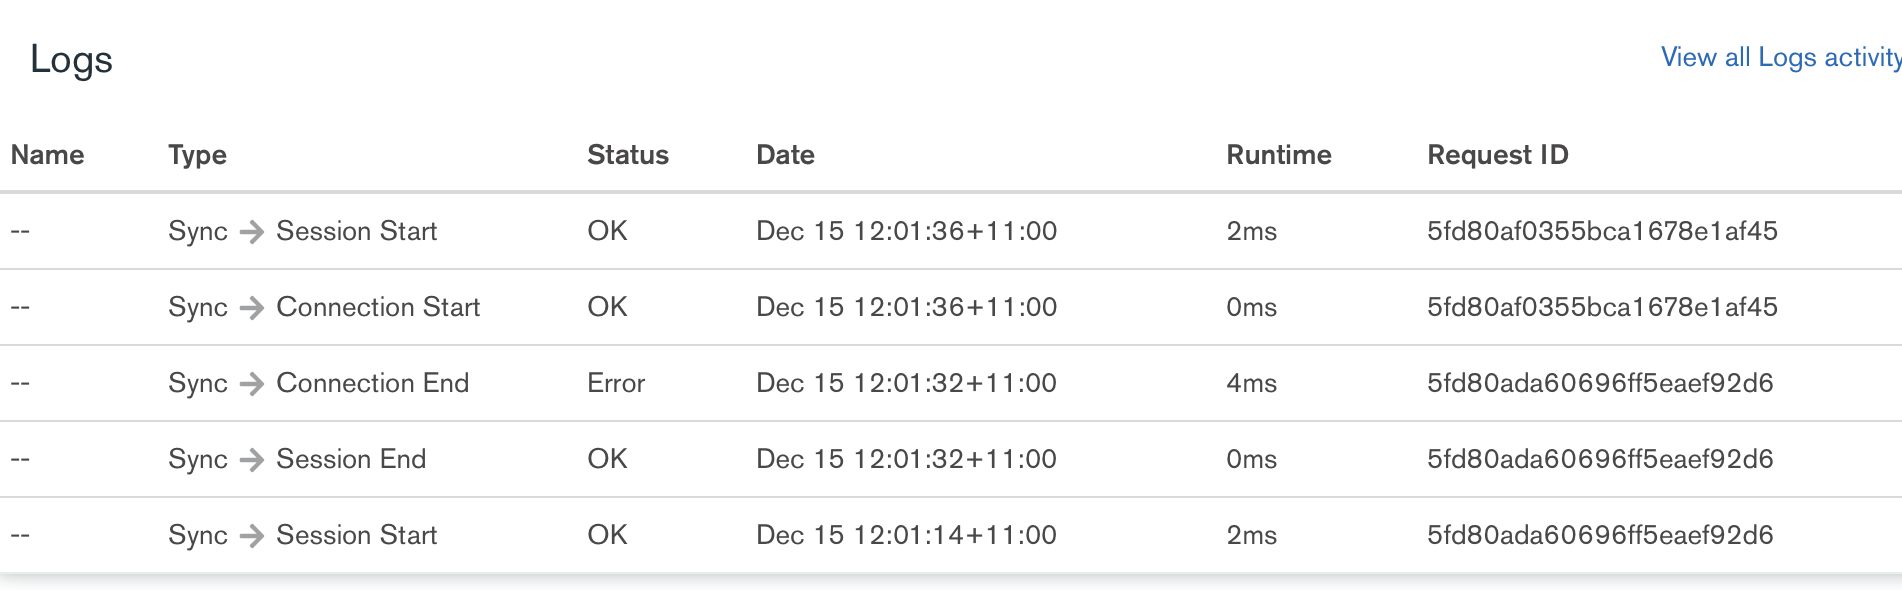This screenshot has height=590, width=1902.
Task: Select the Connection Start type text
Action: tap(378, 307)
